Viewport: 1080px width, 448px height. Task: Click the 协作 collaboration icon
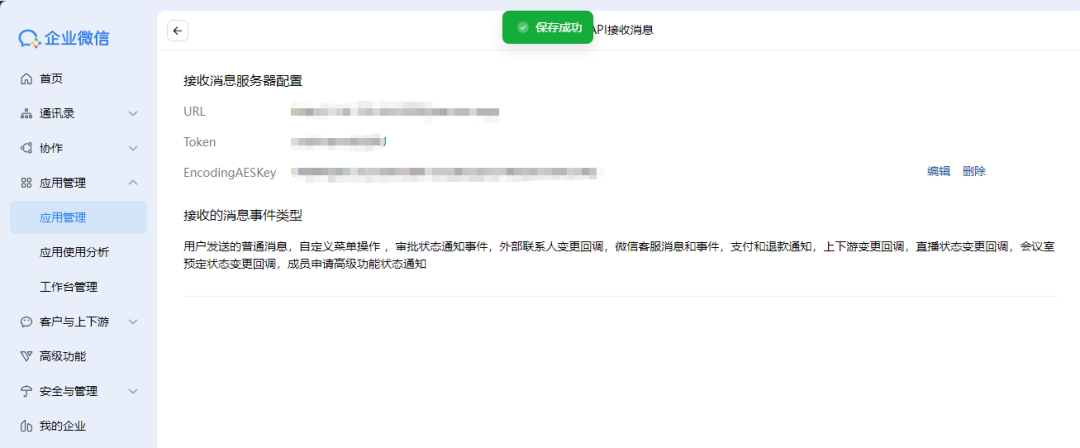[x=26, y=148]
